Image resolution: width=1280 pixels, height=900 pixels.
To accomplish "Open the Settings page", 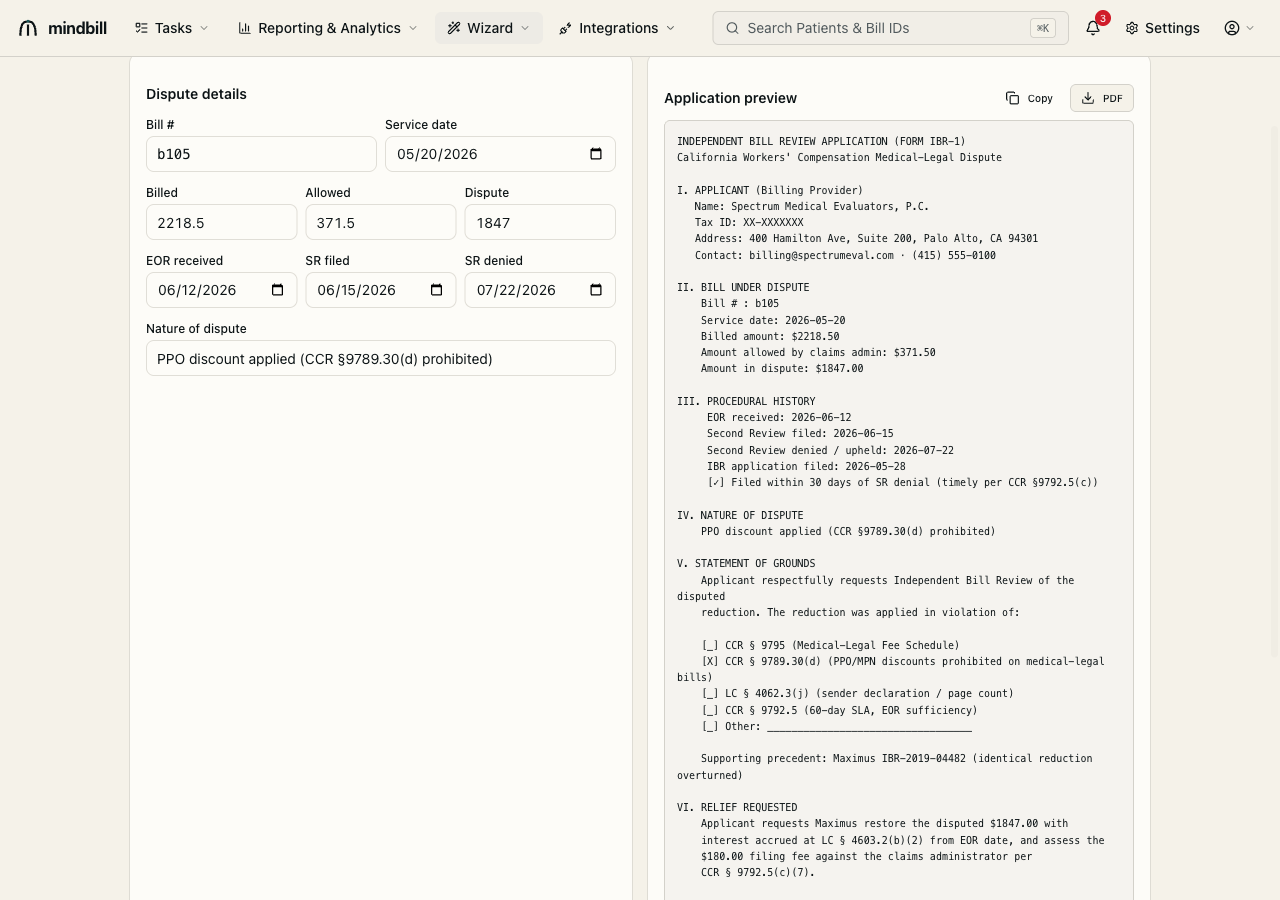I will coord(1162,28).
